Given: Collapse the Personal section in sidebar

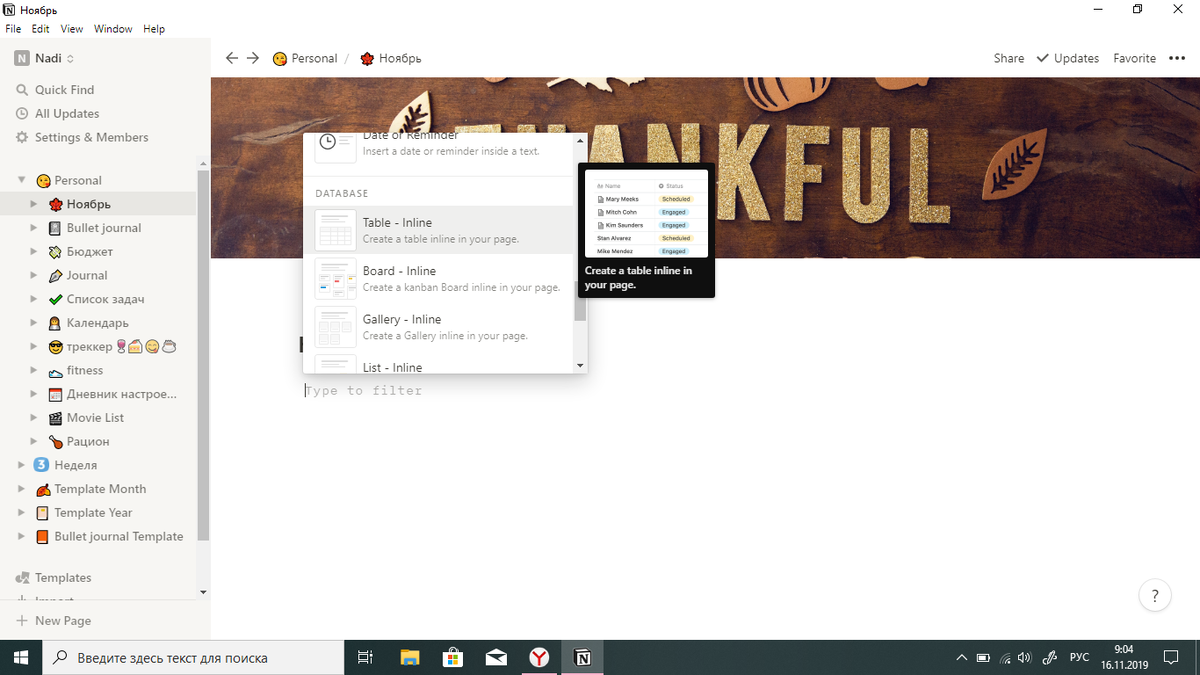Looking at the screenshot, I should [x=21, y=180].
